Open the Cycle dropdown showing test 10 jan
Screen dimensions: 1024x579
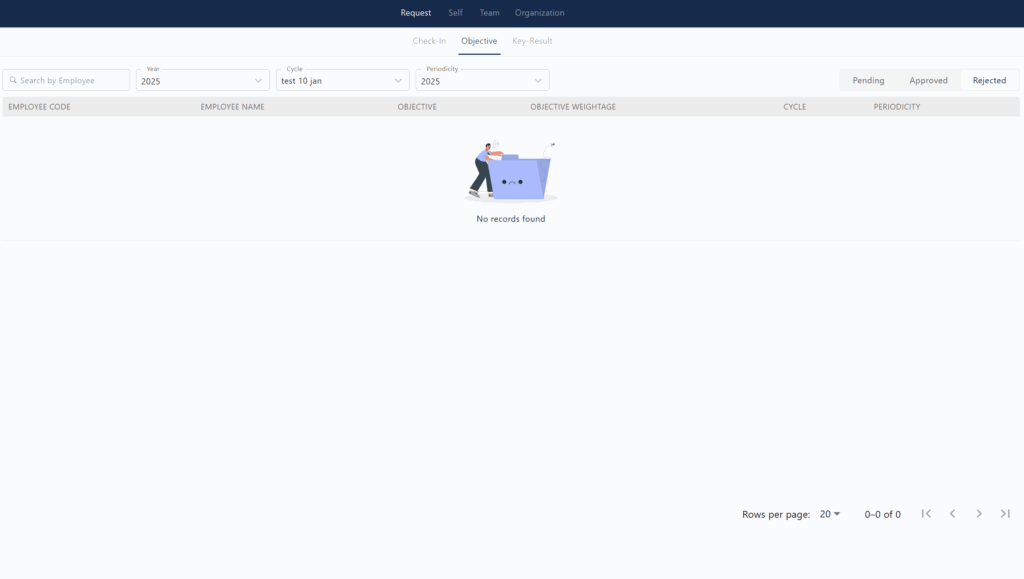(342, 80)
